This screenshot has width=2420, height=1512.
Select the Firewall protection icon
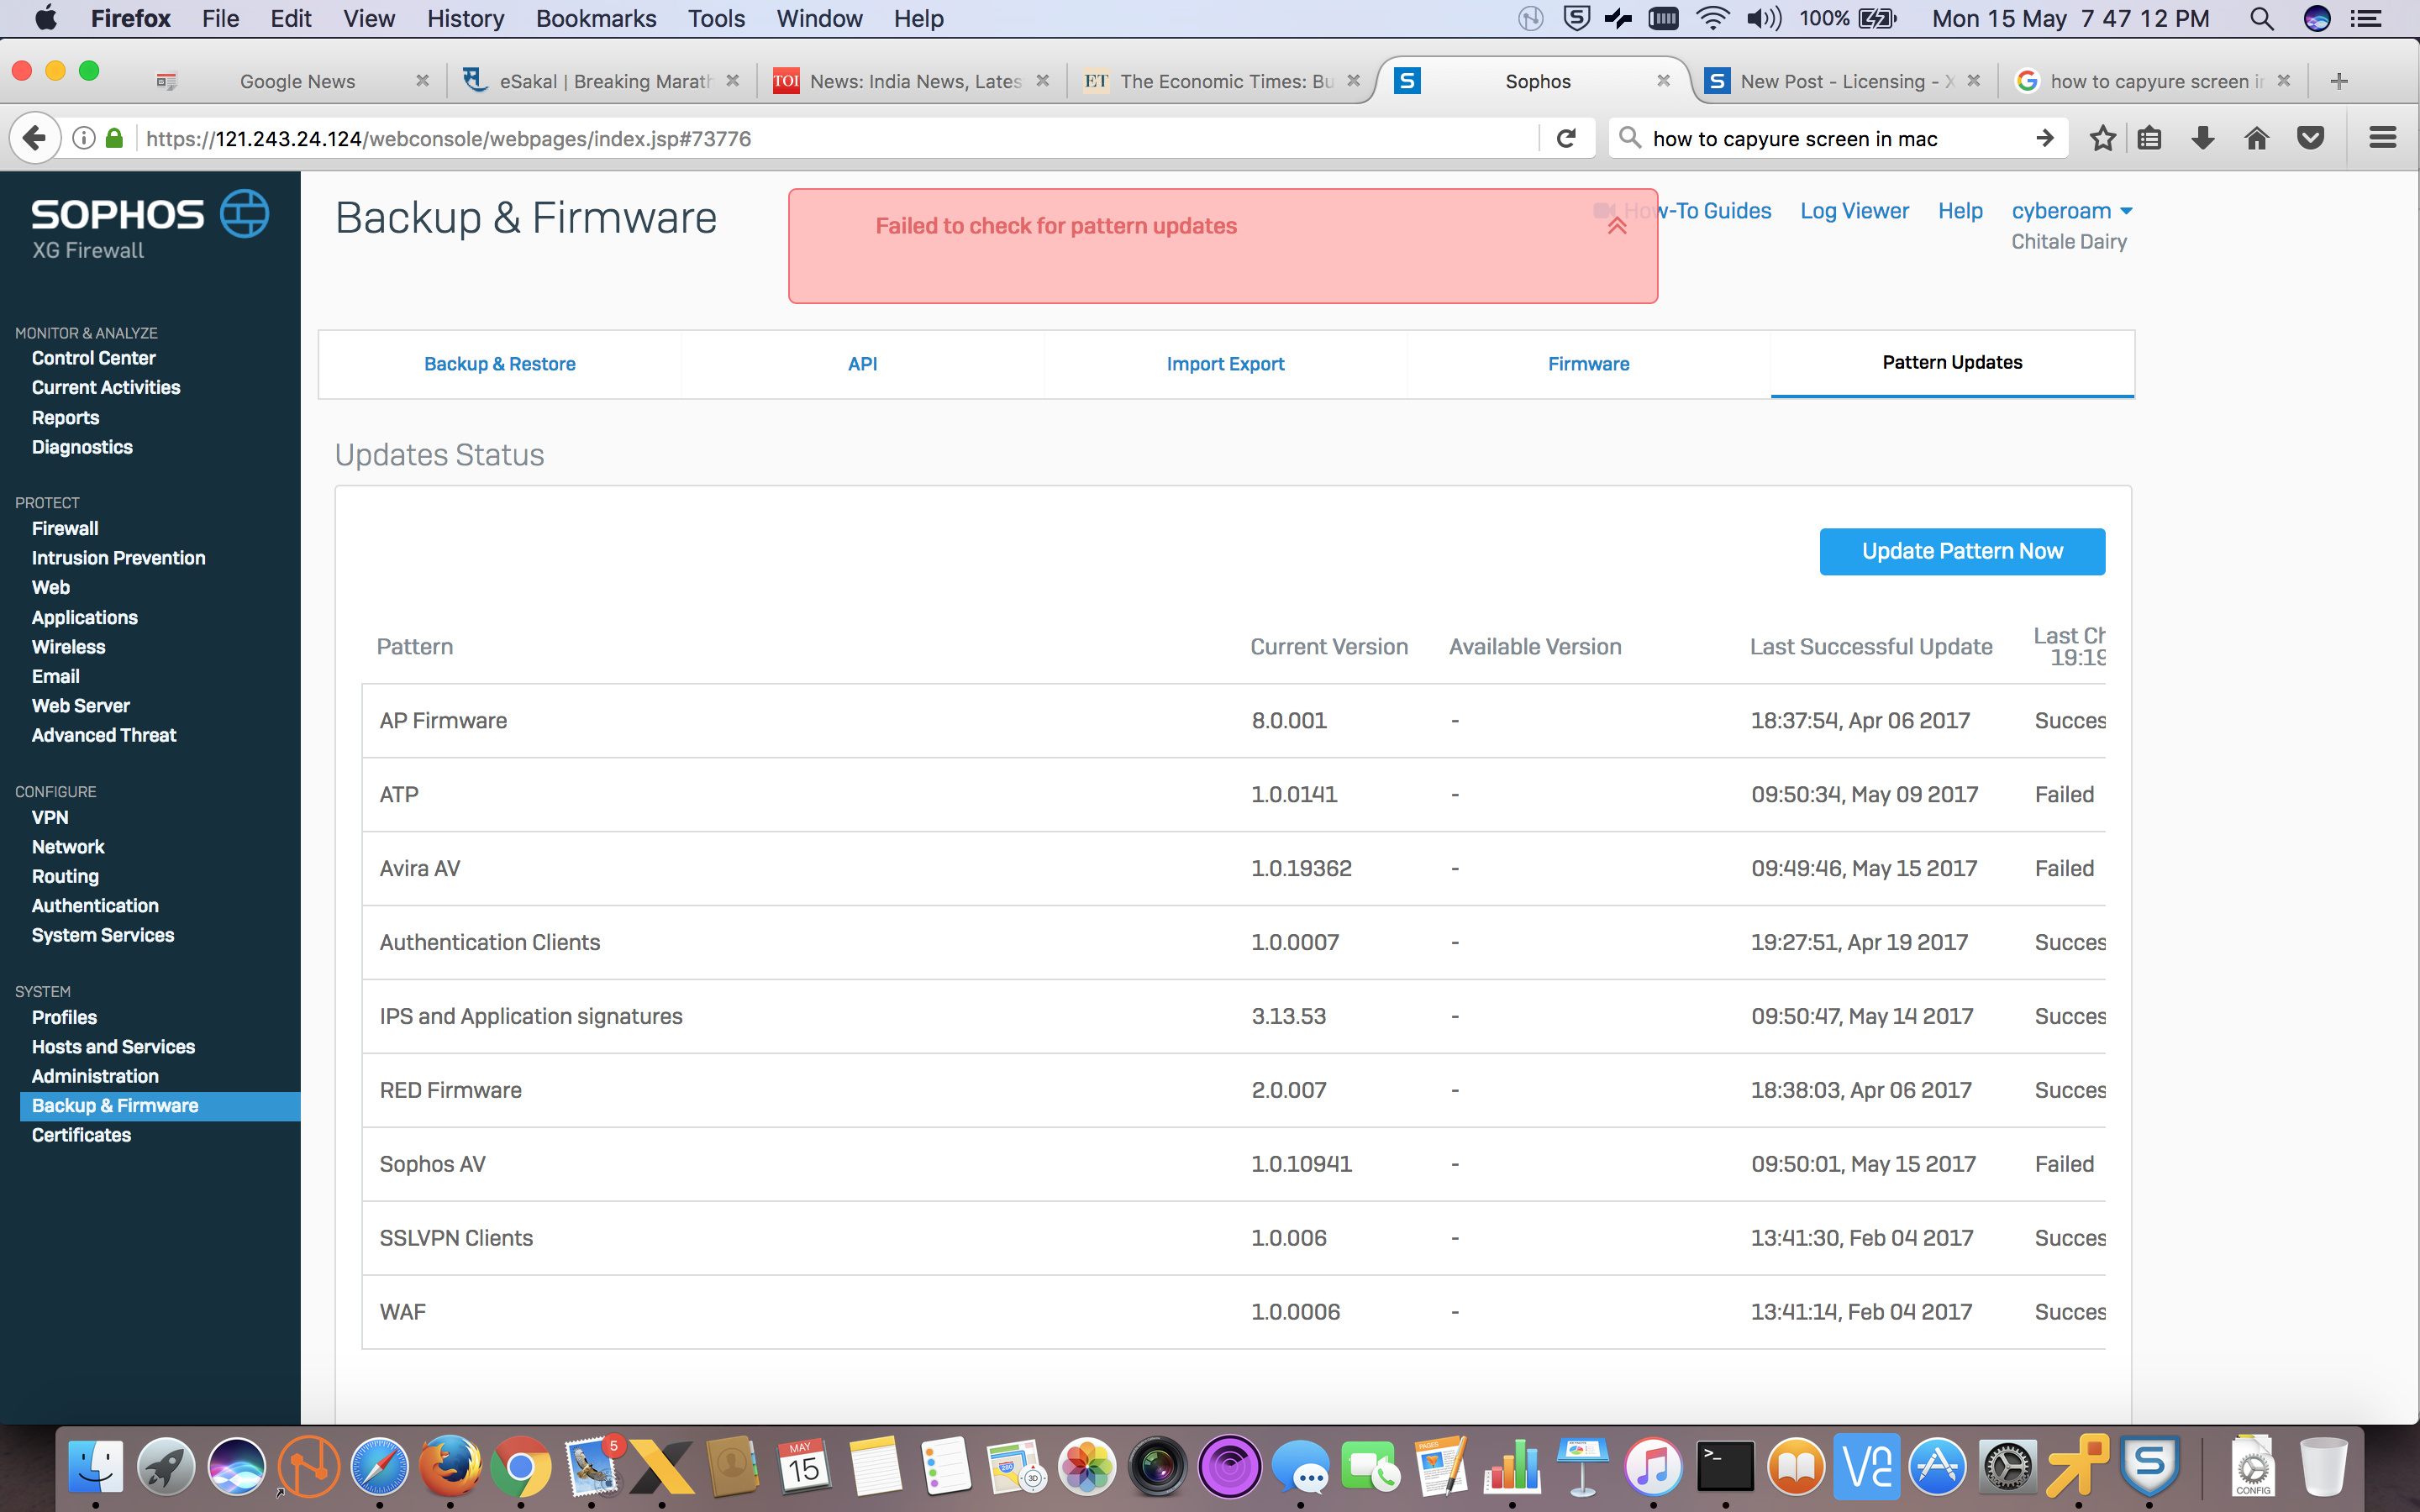[x=65, y=528]
